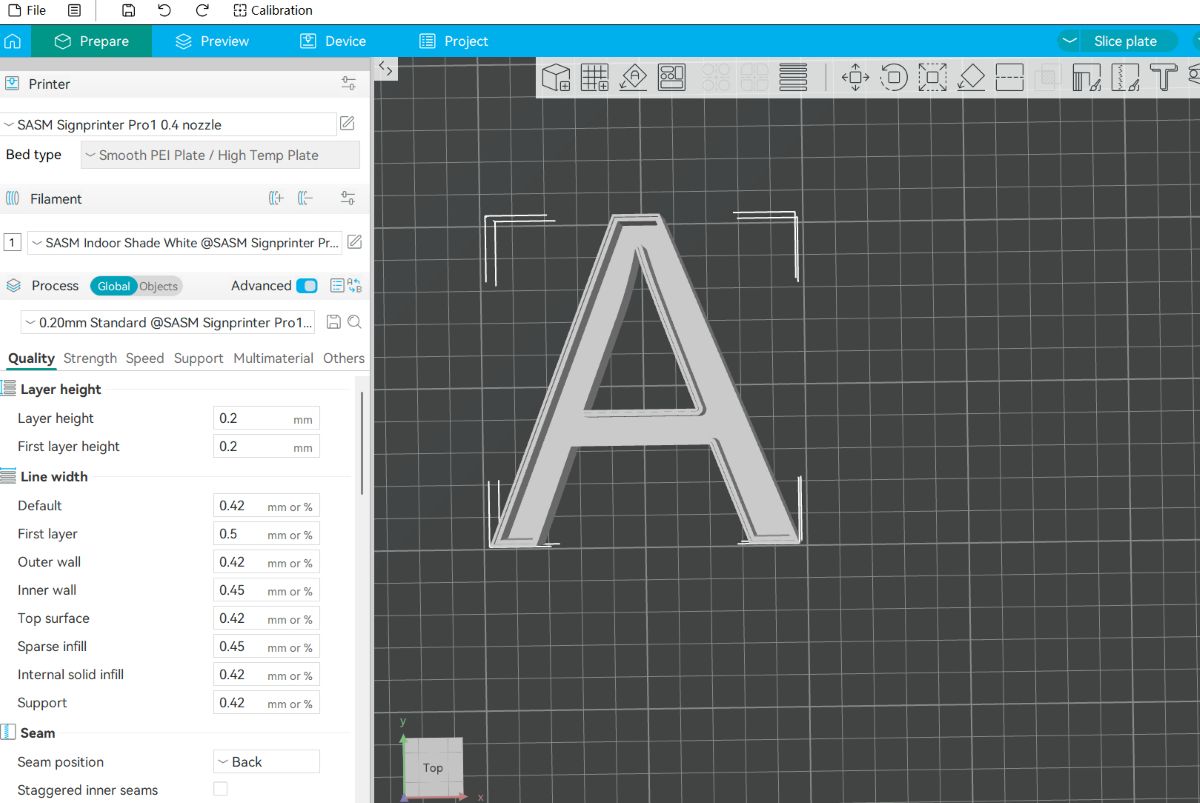Viewport: 1200px width, 803px height.
Task: Expand the Seam position dropdown
Action: point(266,762)
